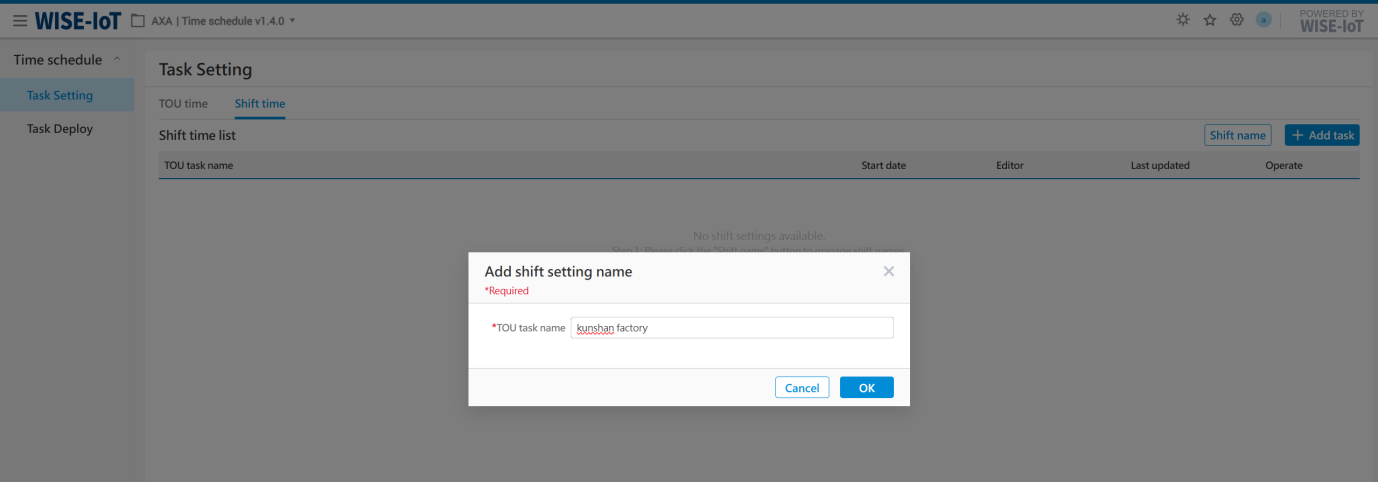The width and height of the screenshot is (1378, 482).
Task: Confirm the dialog with OK
Action: coord(866,388)
